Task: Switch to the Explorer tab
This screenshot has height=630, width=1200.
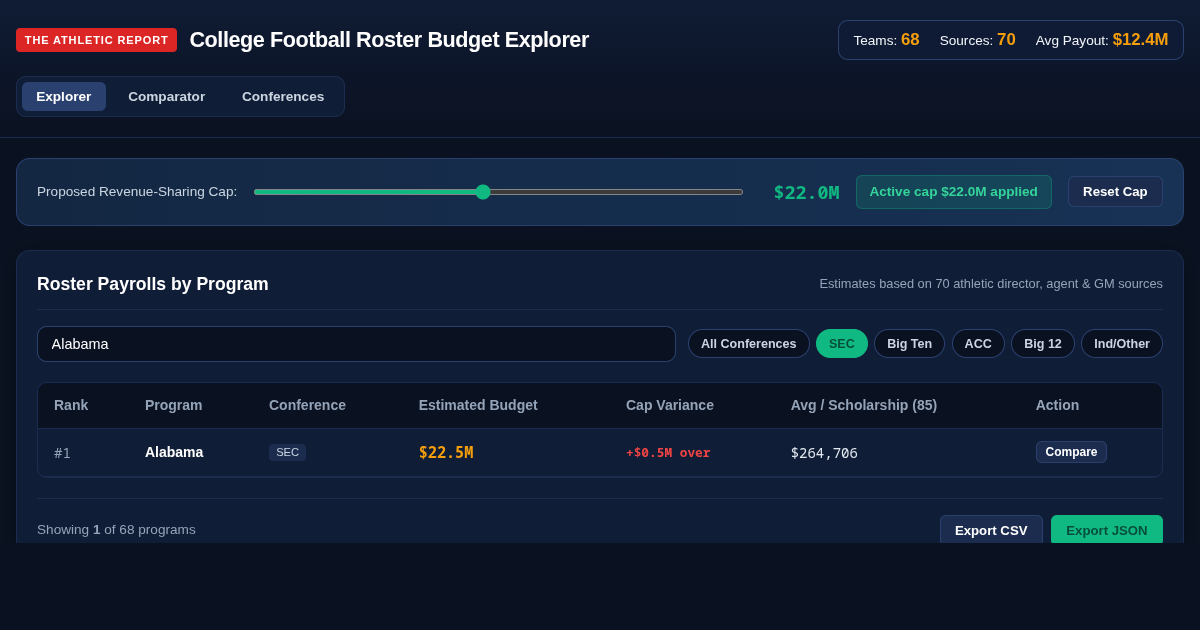Action: pyautogui.click(x=64, y=96)
